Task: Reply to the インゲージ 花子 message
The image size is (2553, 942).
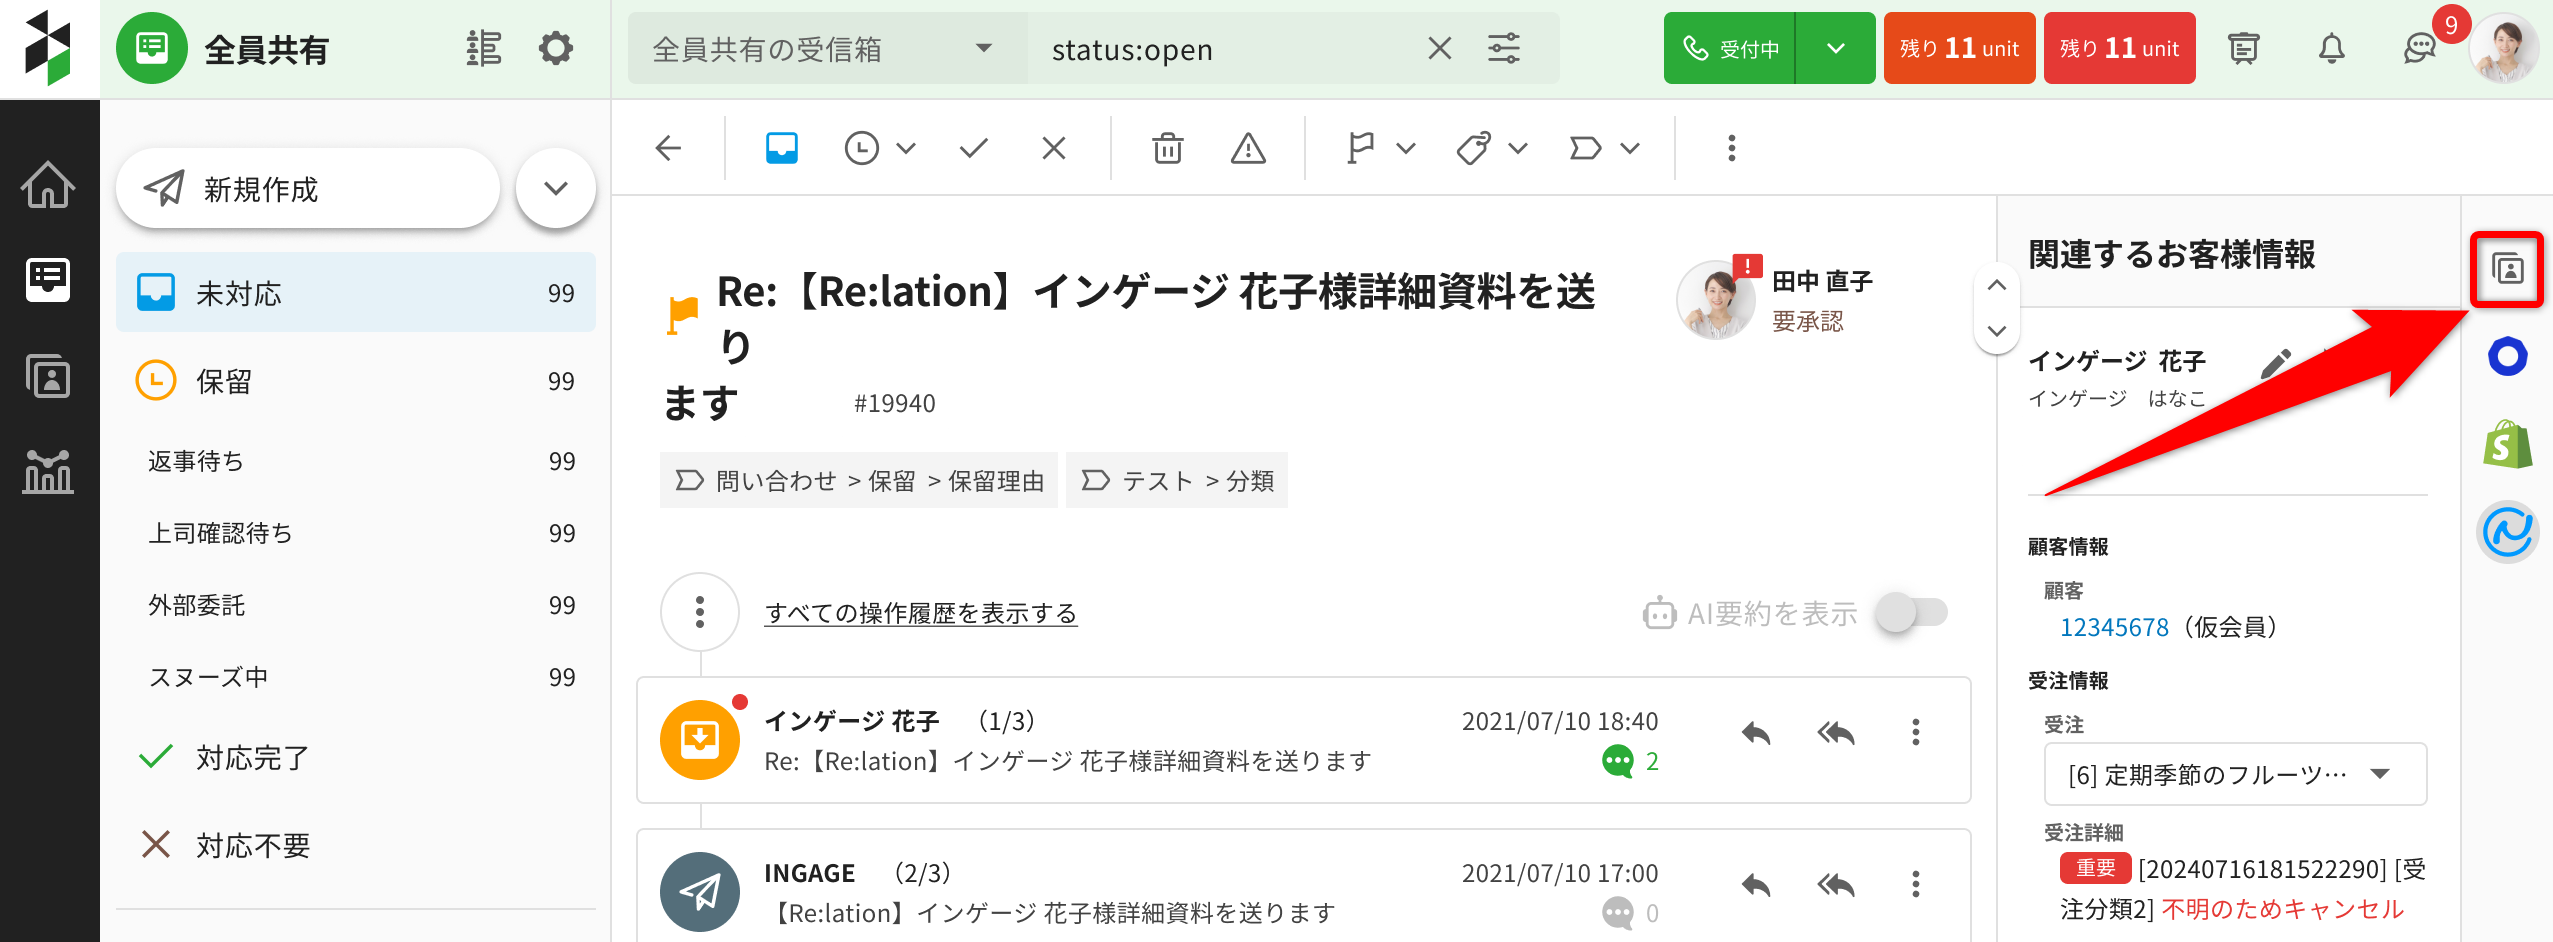Action: click(1756, 733)
